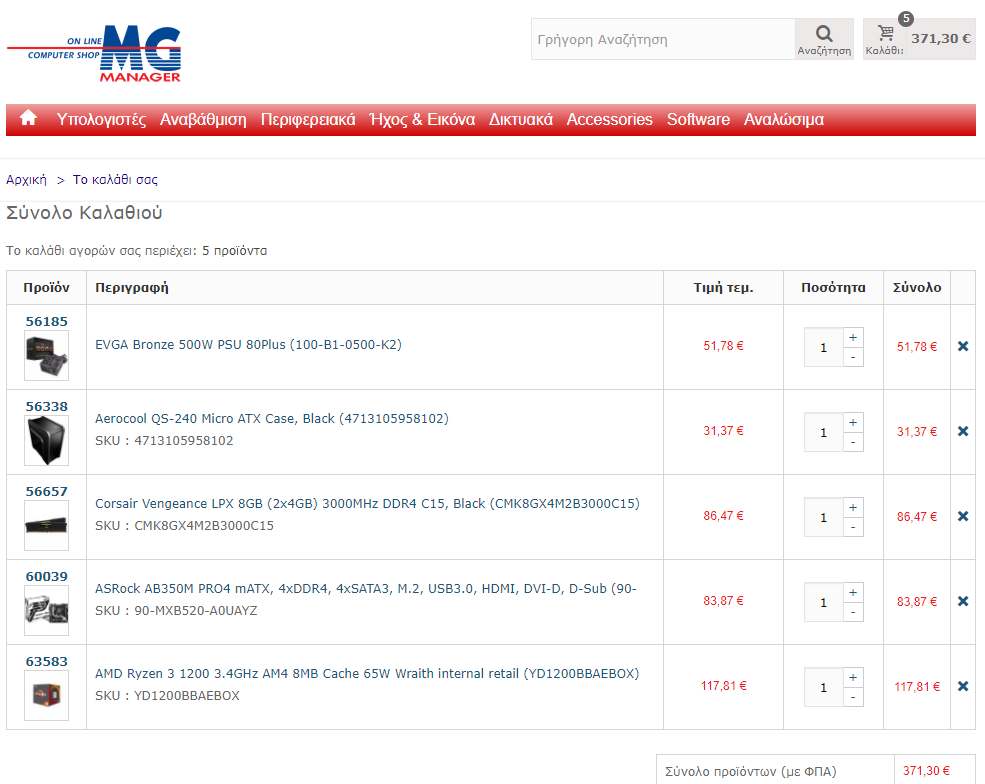
Task: Increase quantity of Aerocool QS-240 case
Action: pos(853,422)
